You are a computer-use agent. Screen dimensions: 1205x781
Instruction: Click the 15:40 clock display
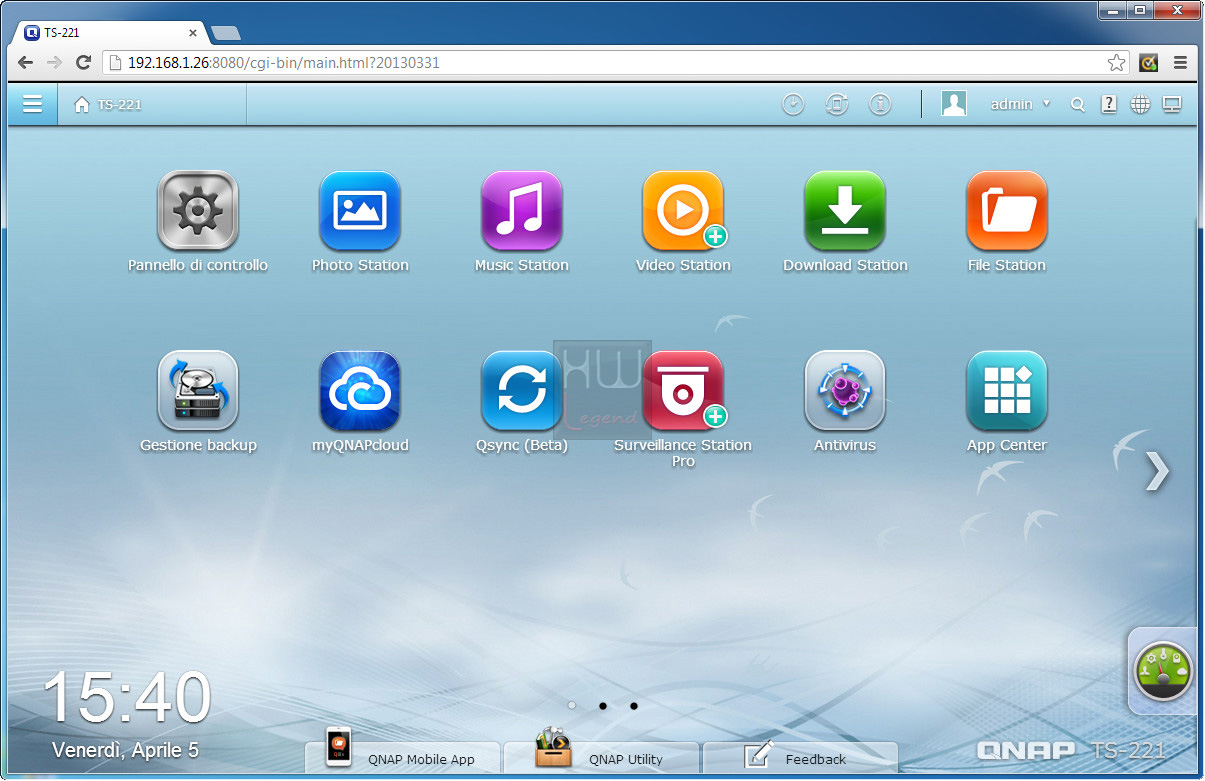[x=127, y=698]
